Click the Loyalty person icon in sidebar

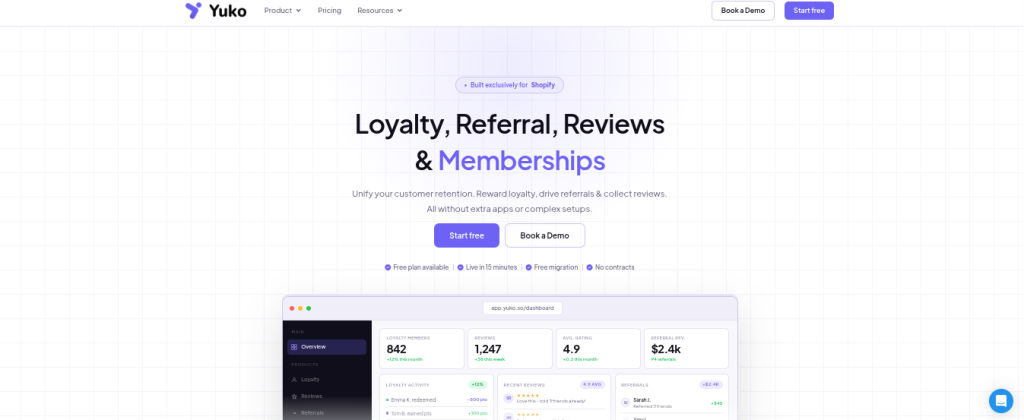[294, 380]
